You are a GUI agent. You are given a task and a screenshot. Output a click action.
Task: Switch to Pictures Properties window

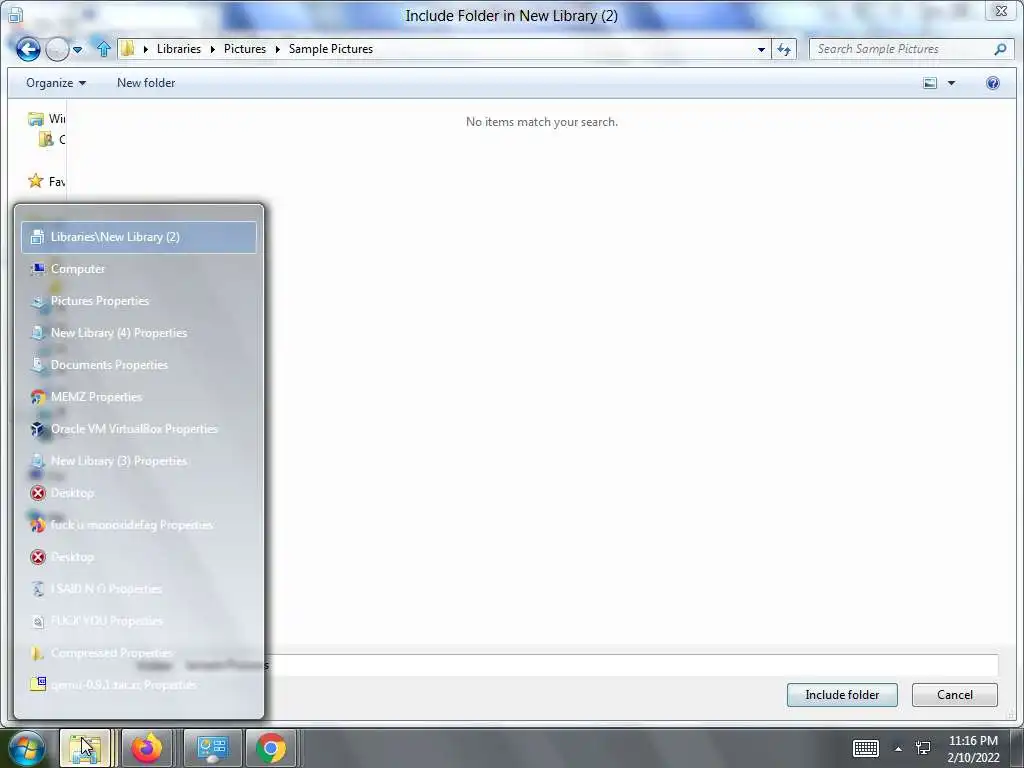click(139, 301)
